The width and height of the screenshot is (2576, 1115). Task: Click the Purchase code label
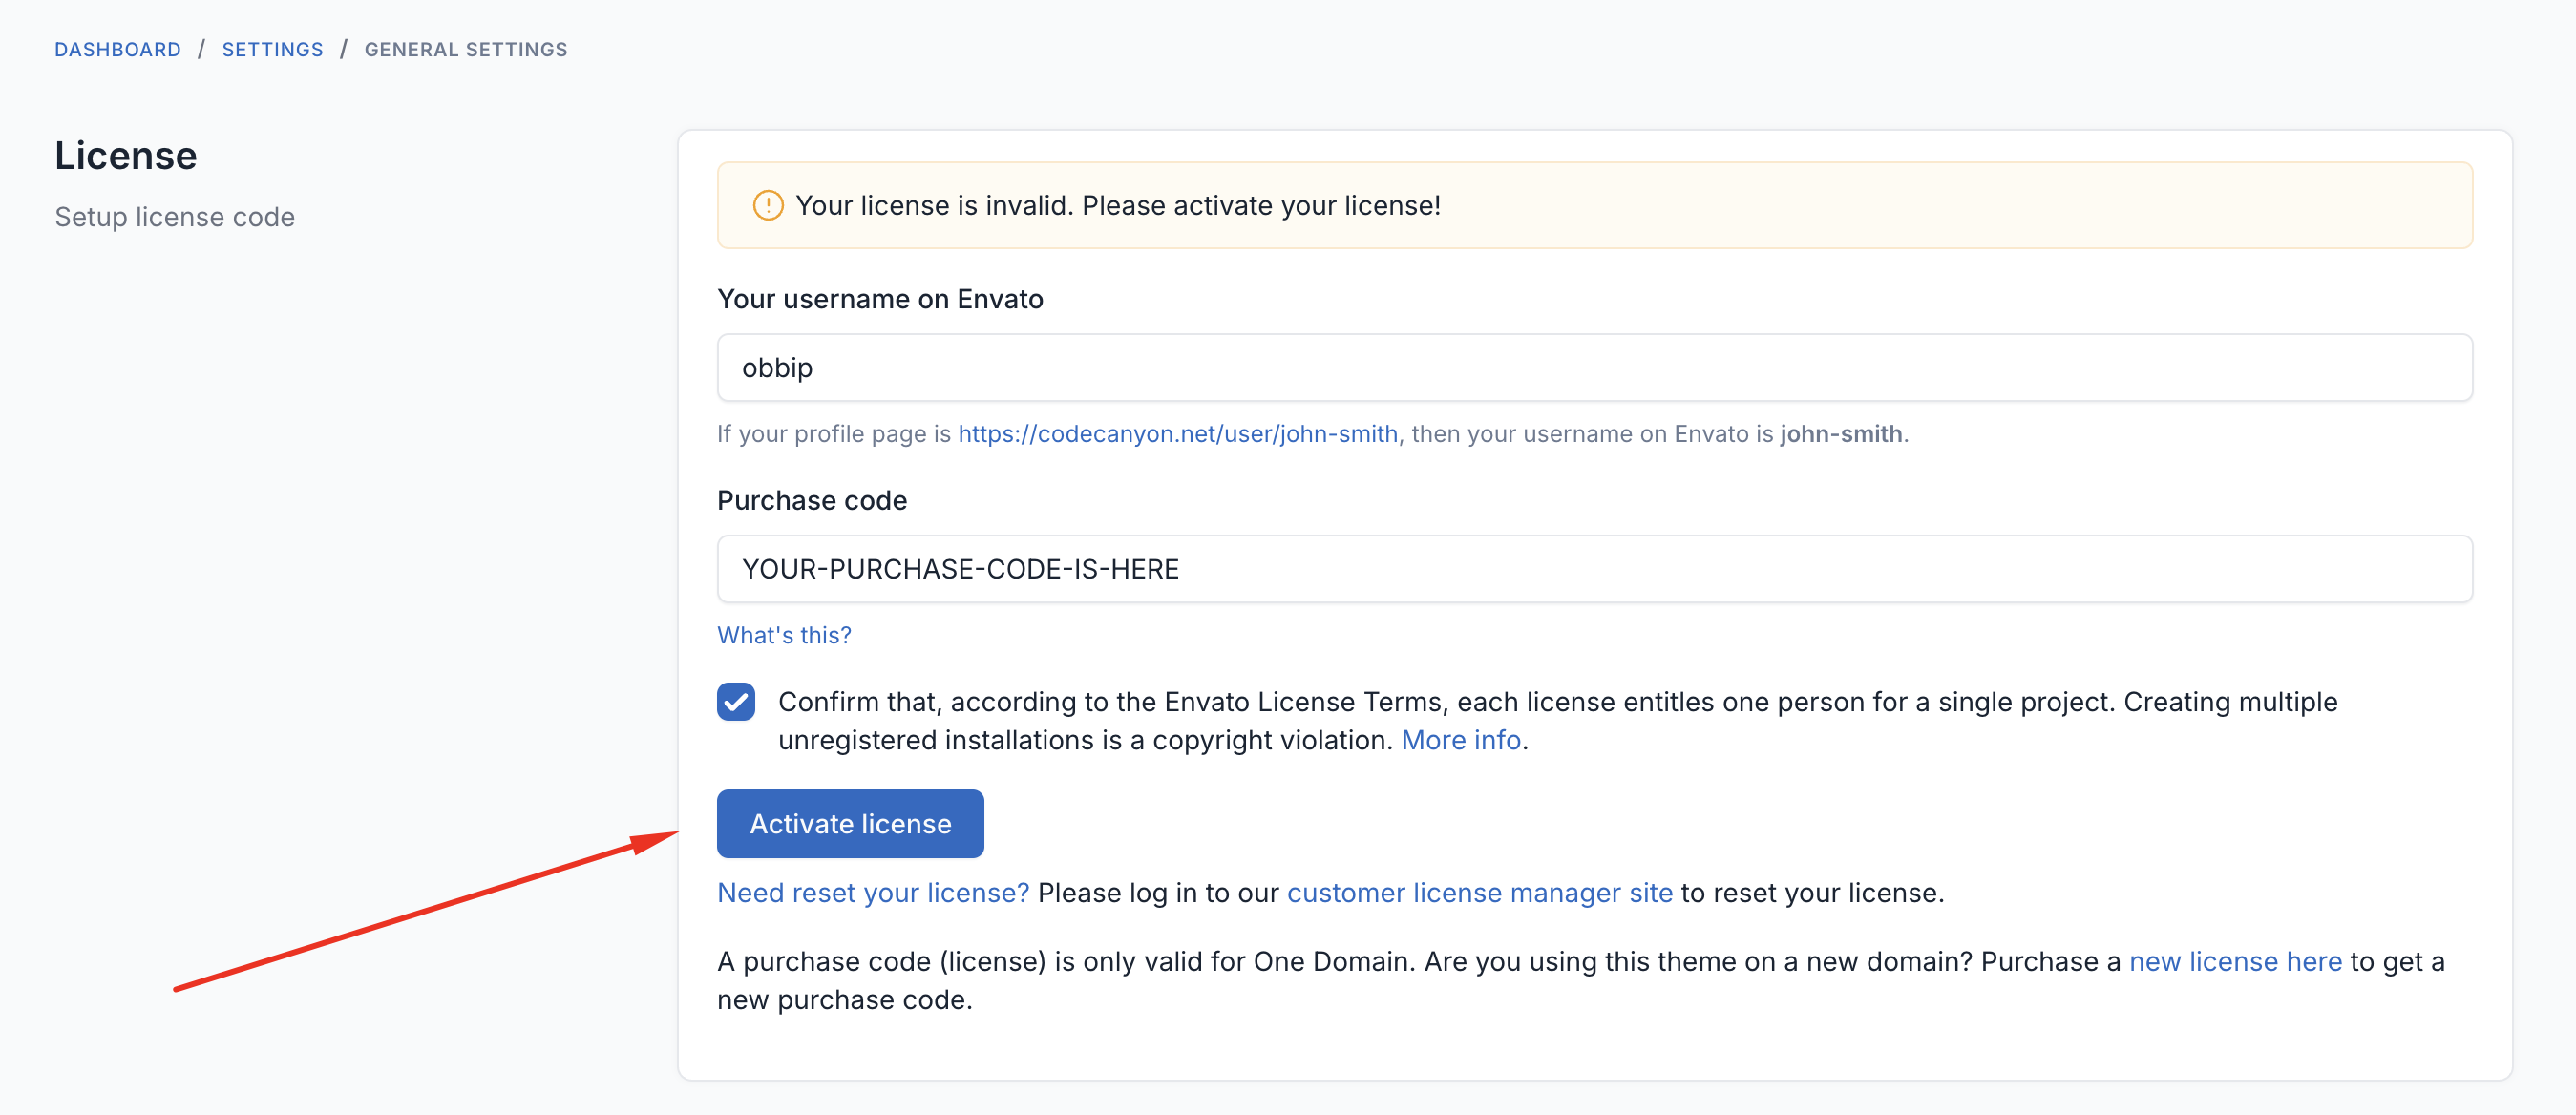click(812, 500)
